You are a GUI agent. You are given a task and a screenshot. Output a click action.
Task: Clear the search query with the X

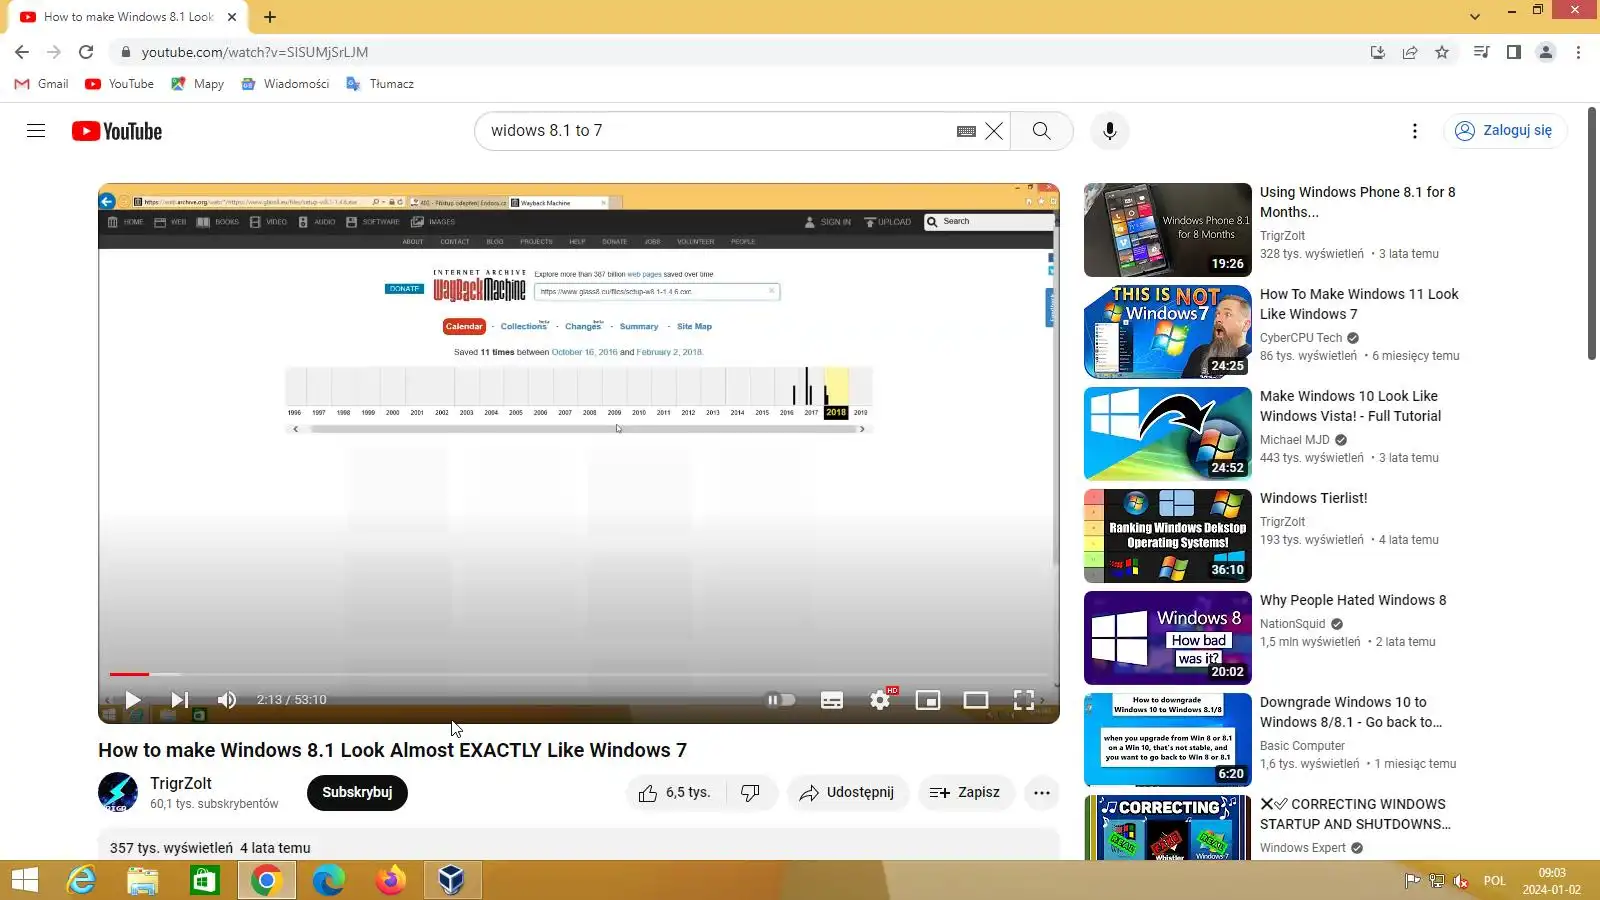994,131
